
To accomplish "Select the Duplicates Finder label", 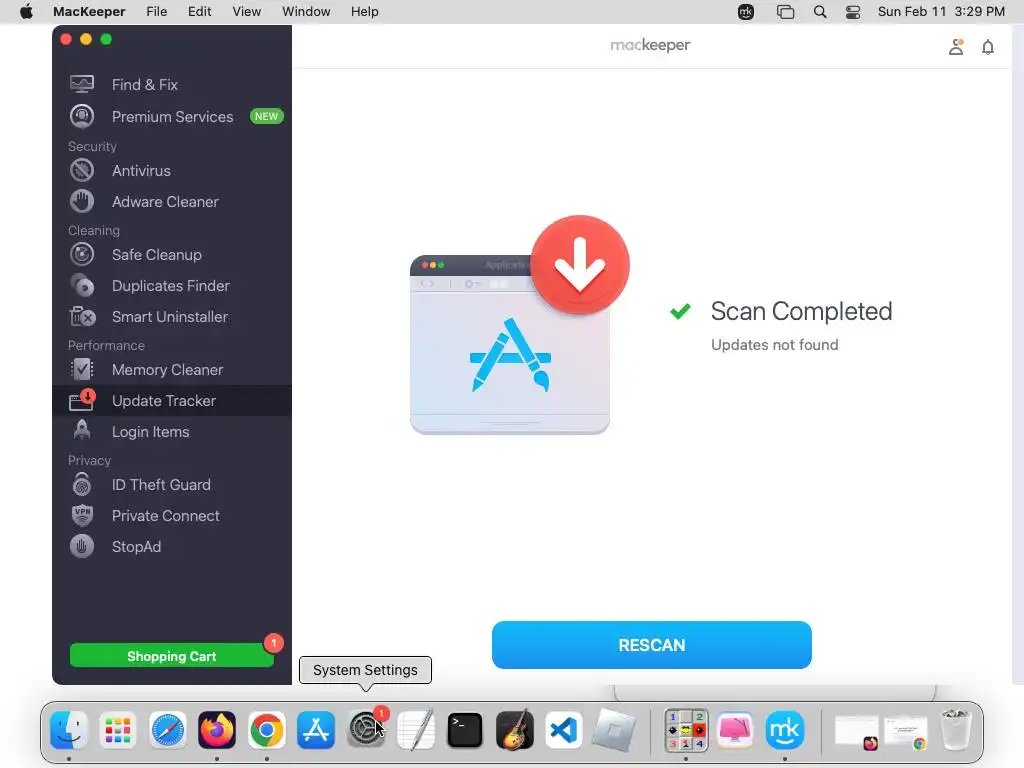I will click(170, 285).
